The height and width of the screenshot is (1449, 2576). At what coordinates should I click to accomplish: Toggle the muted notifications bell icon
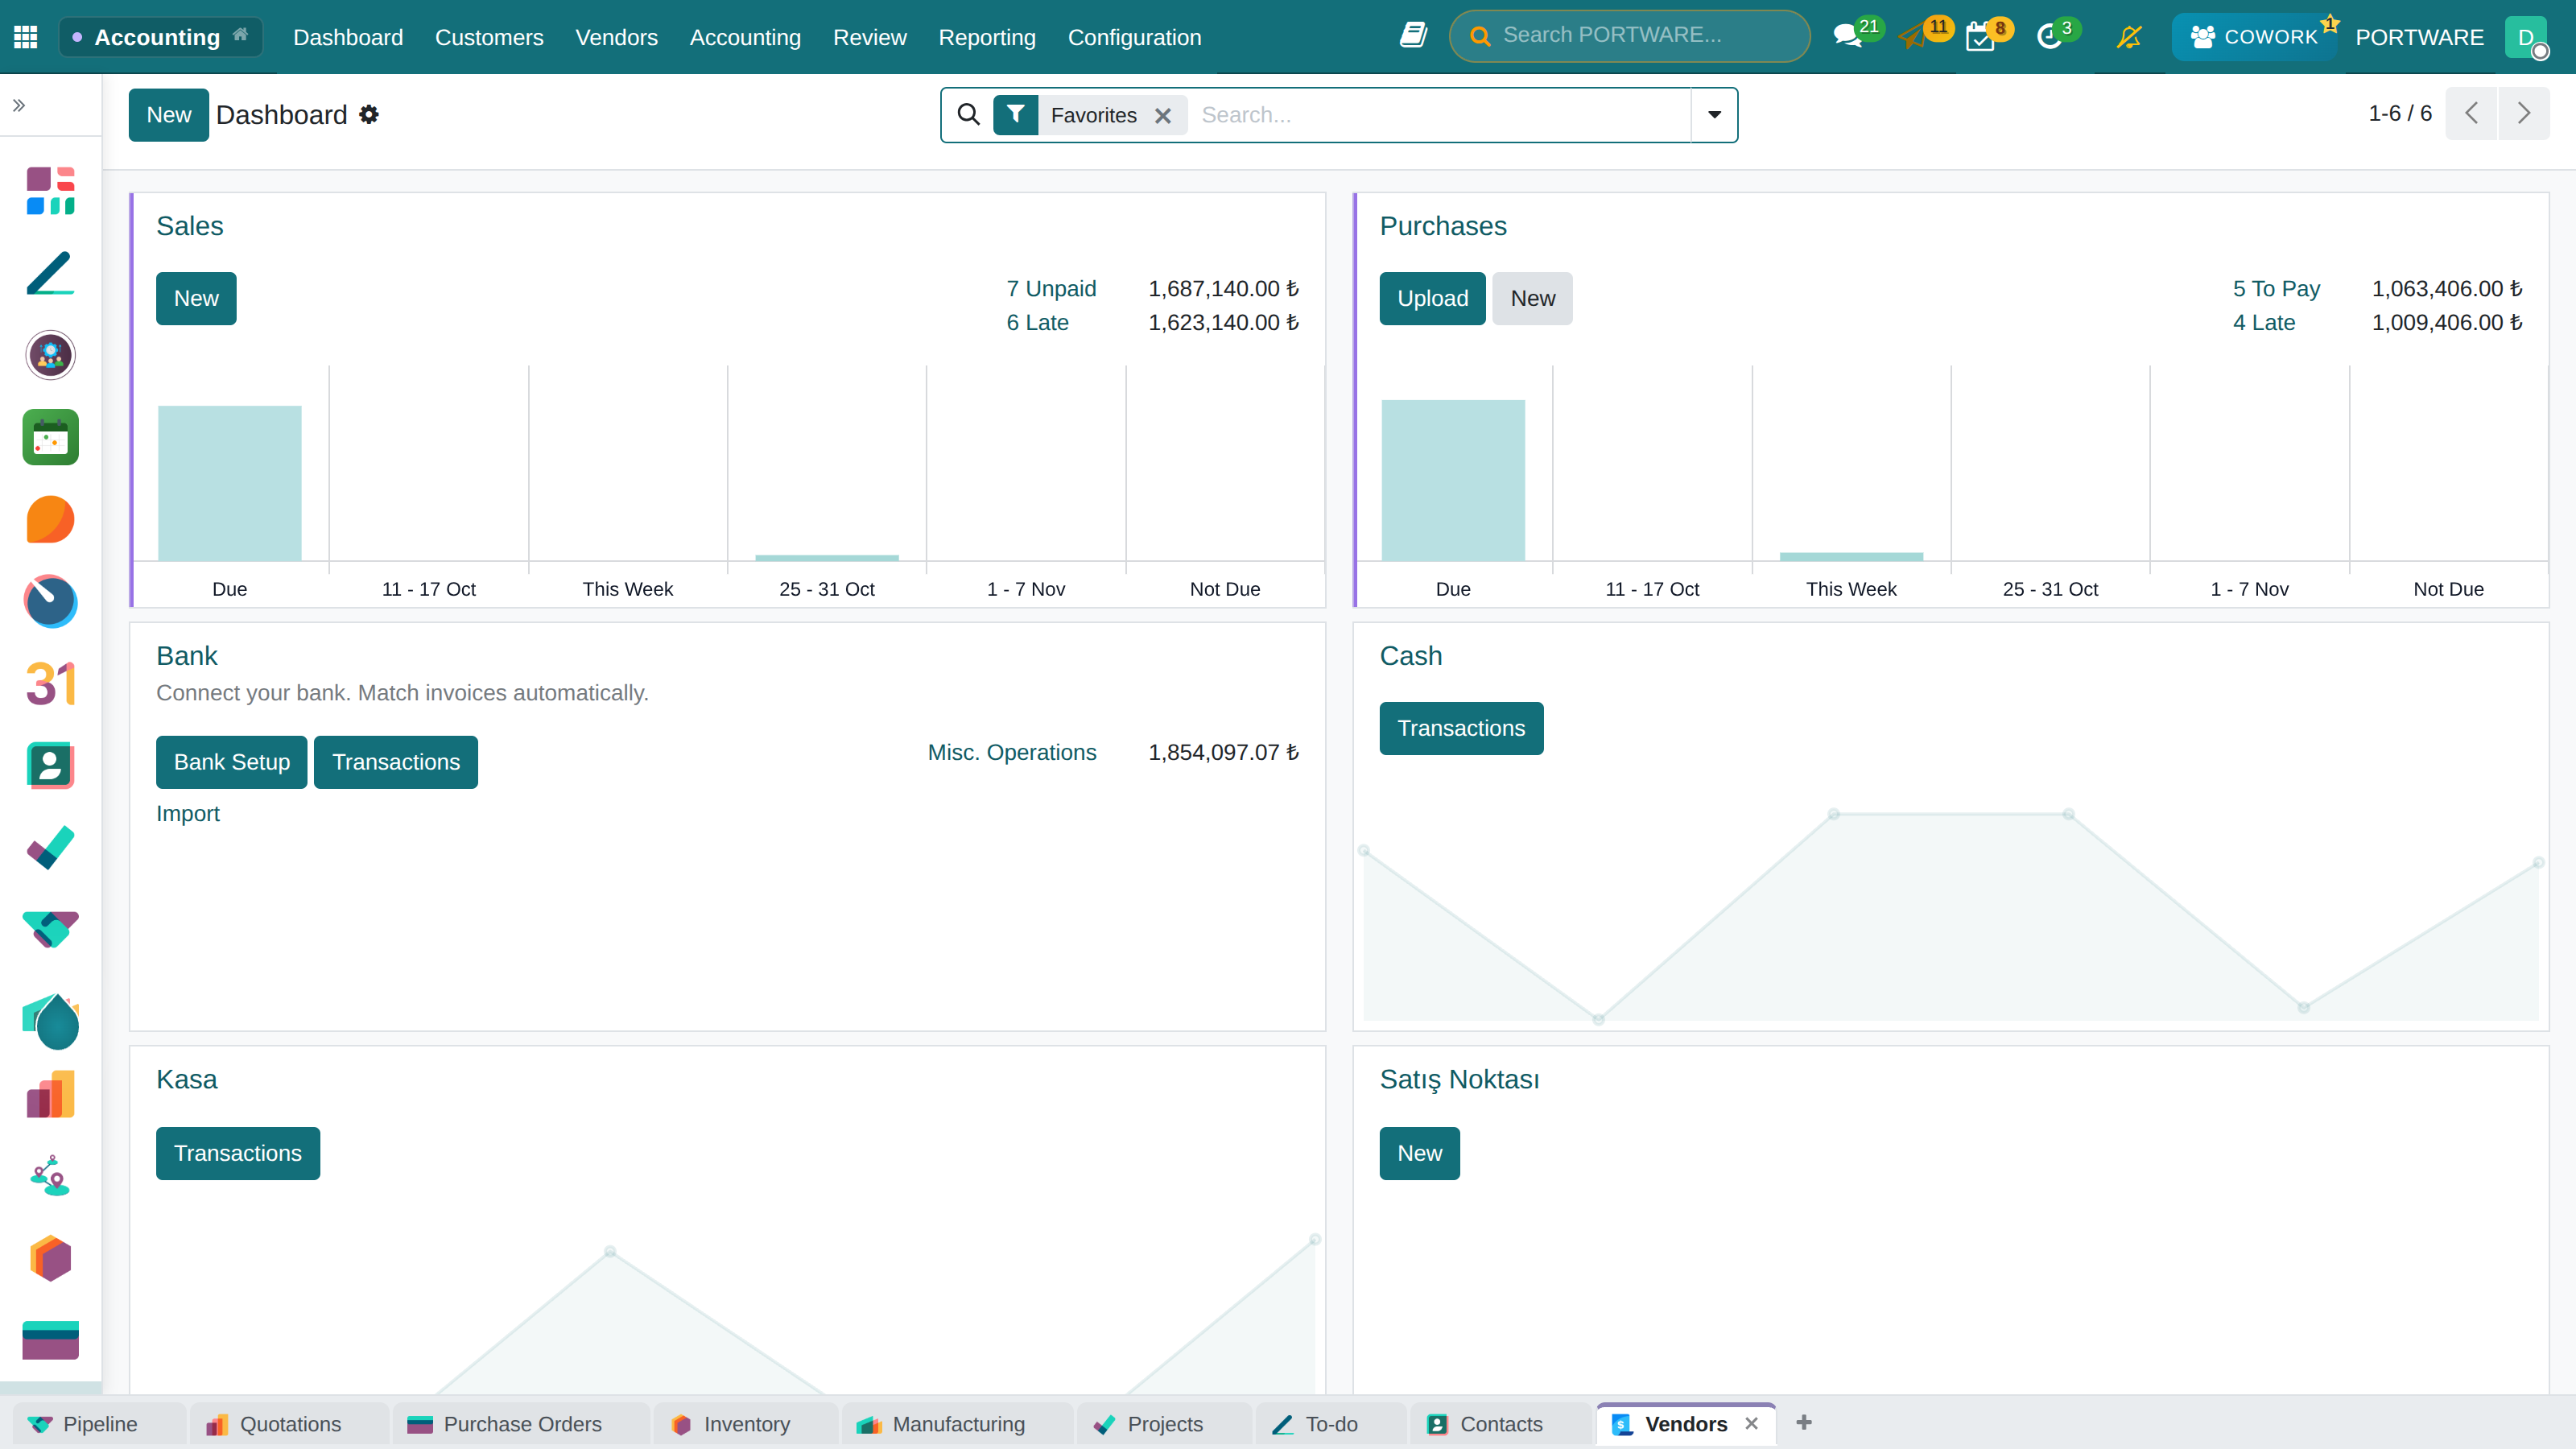2129,37
